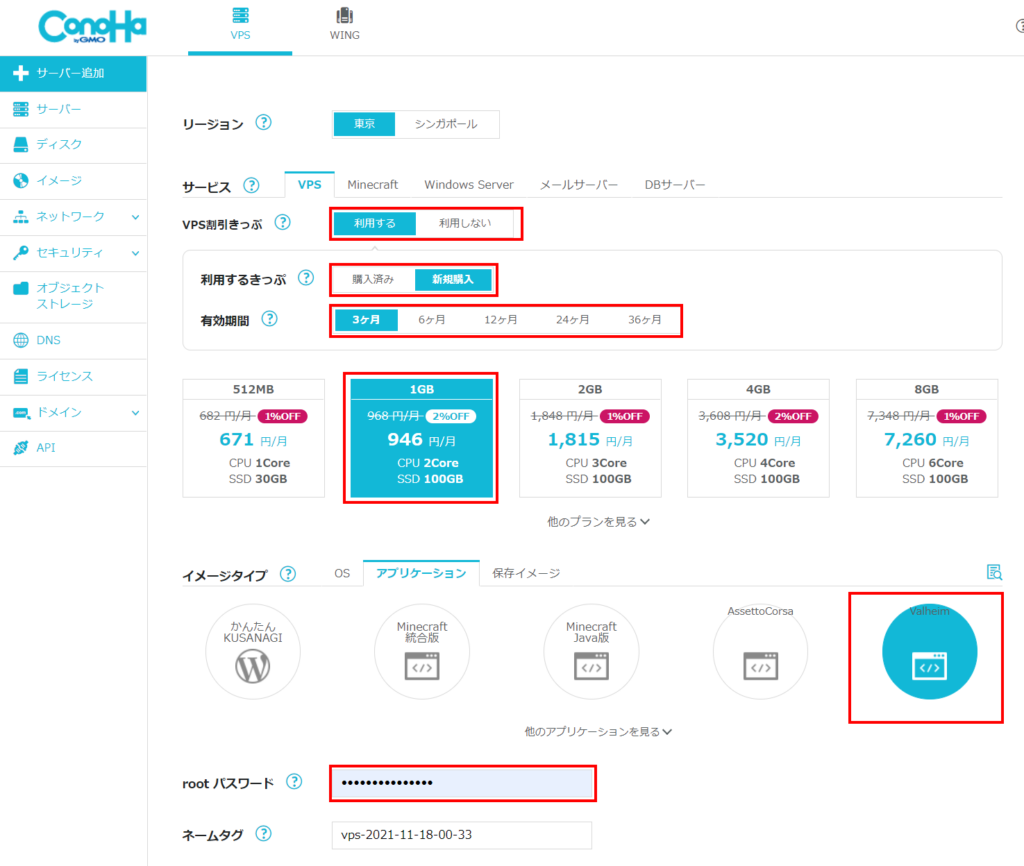Click the API plug icon
The height and width of the screenshot is (866, 1024).
(21, 447)
